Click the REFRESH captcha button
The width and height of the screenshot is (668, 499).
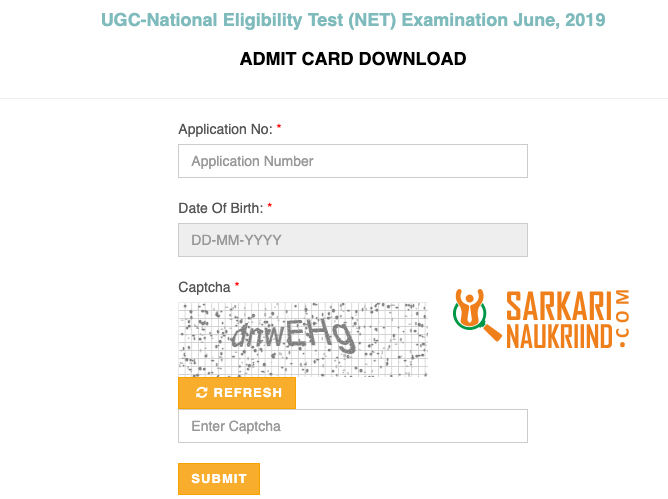[x=237, y=393]
